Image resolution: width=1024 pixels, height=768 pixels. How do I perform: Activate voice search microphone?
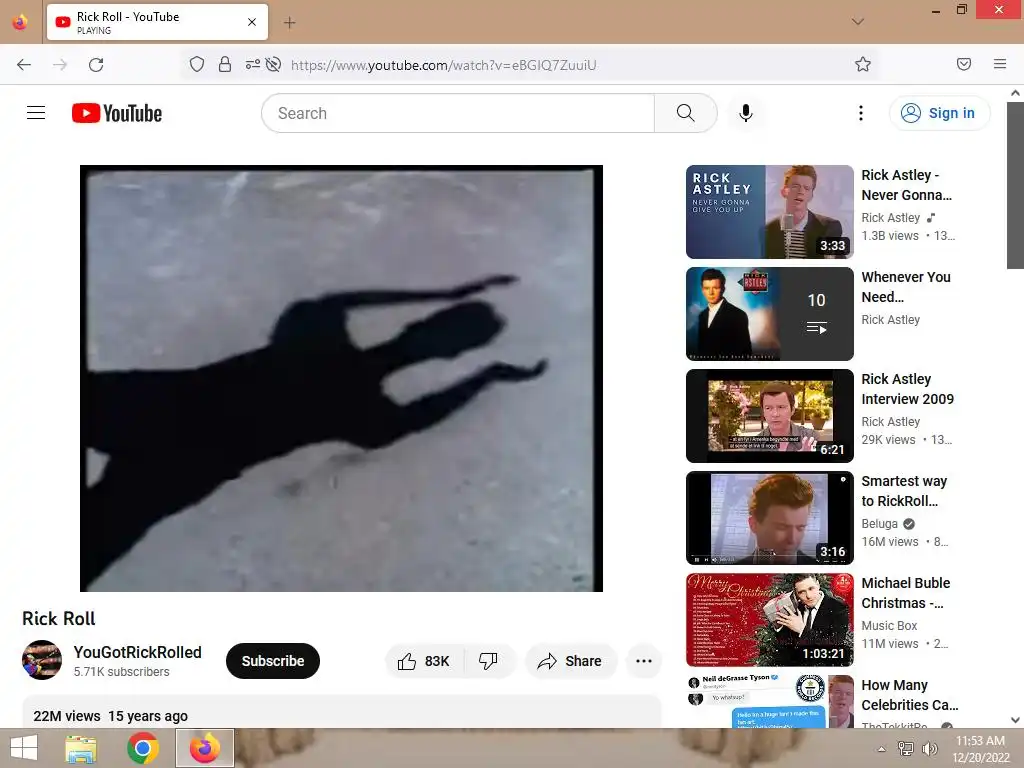click(x=745, y=113)
